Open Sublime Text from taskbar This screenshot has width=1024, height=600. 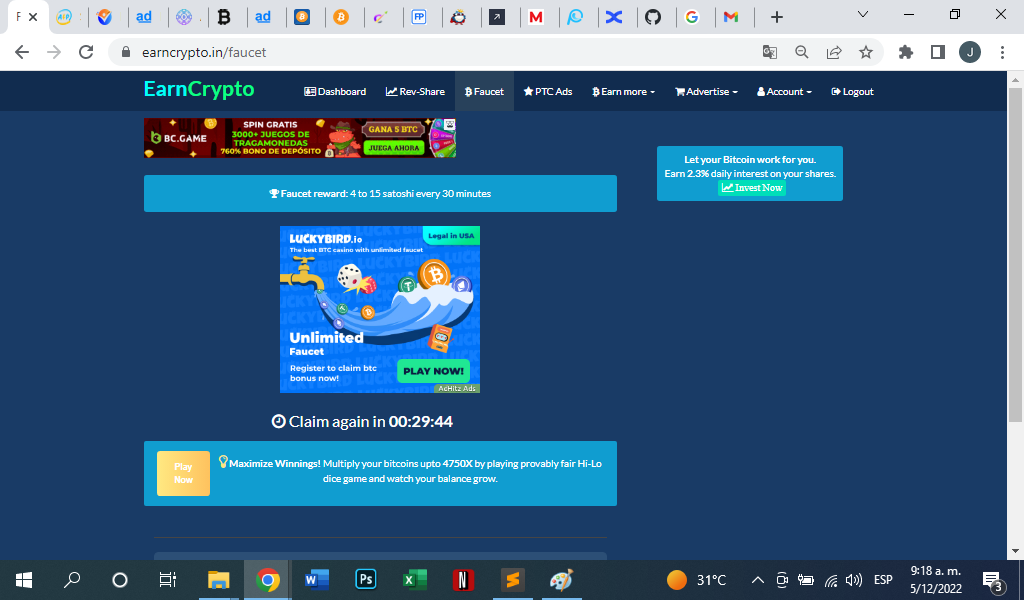point(513,580)
